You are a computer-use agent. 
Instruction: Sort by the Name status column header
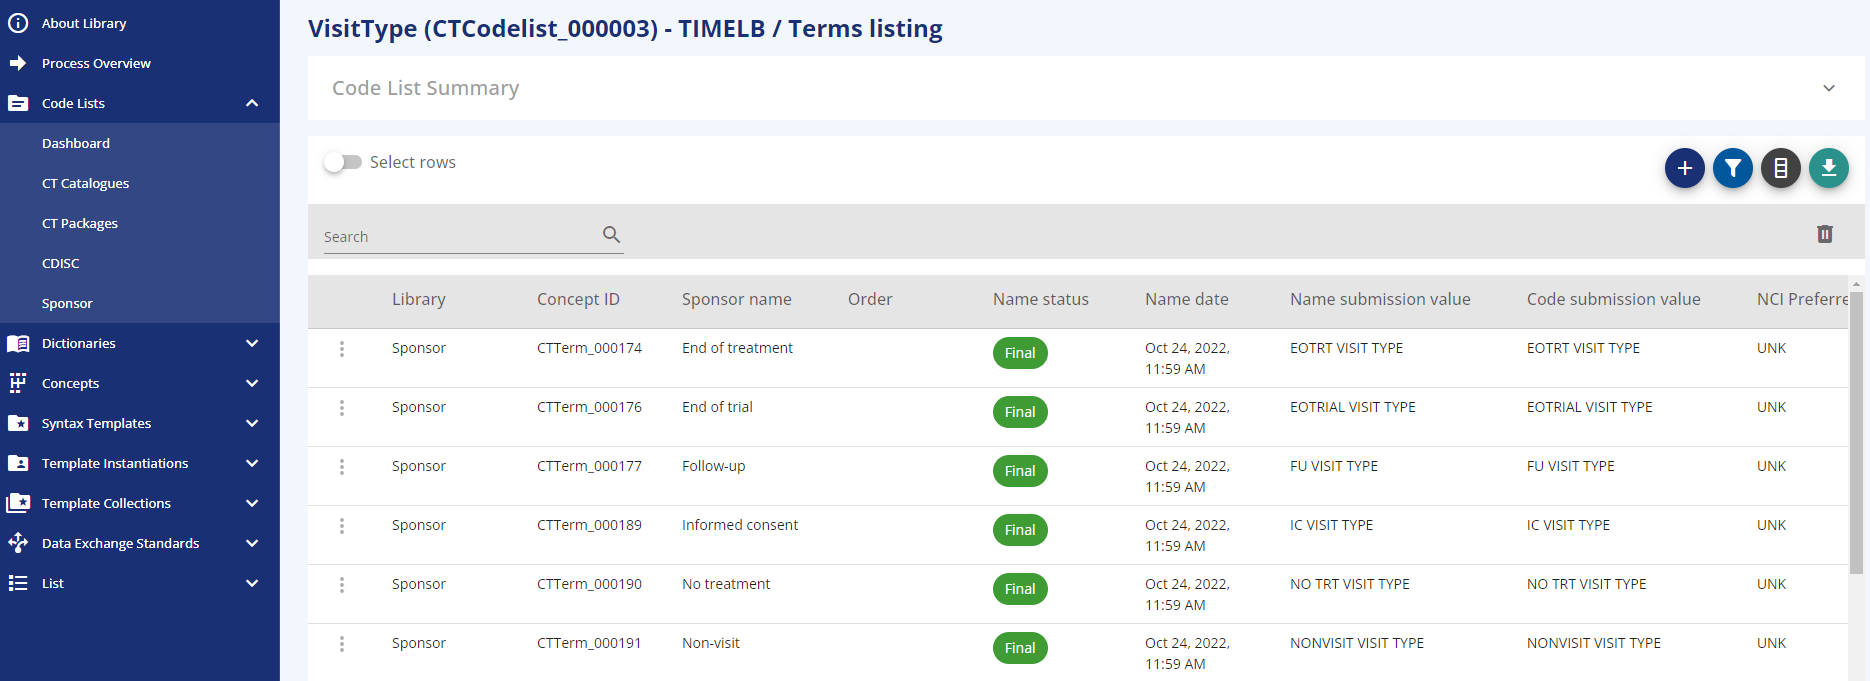[1041, 299]
